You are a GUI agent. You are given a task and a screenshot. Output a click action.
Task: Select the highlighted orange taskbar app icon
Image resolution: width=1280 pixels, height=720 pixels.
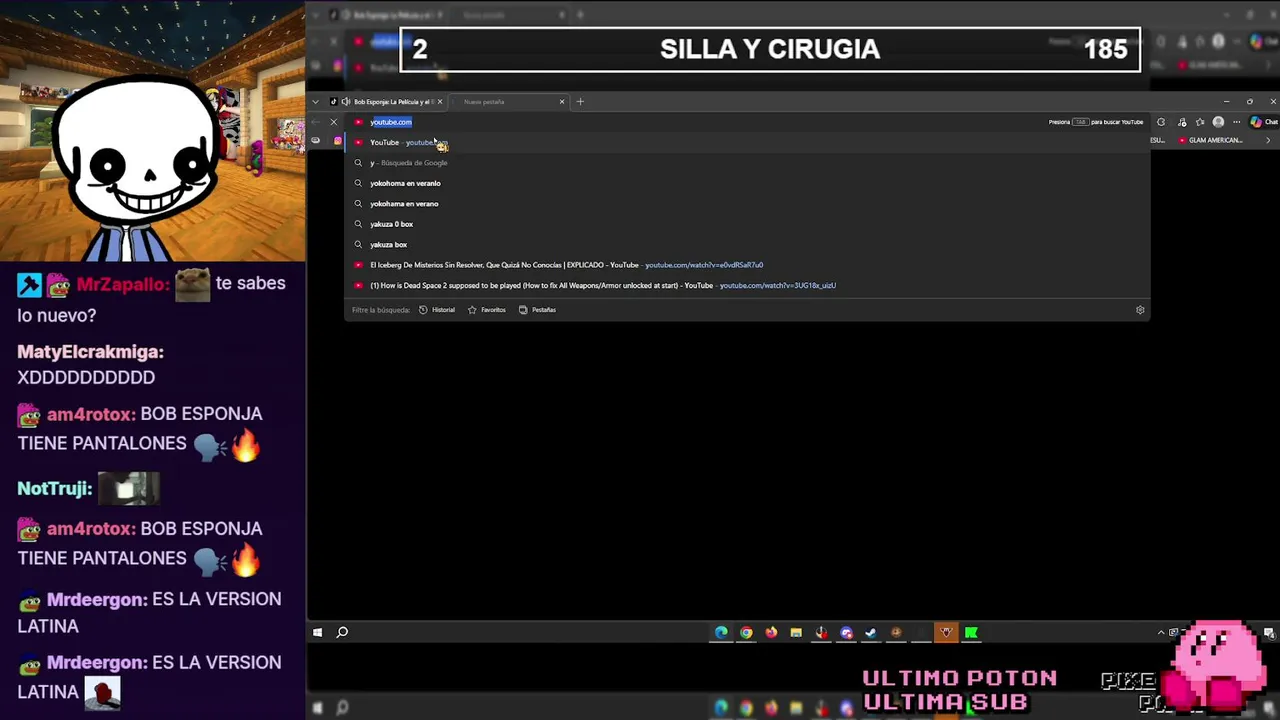(946, 632)
